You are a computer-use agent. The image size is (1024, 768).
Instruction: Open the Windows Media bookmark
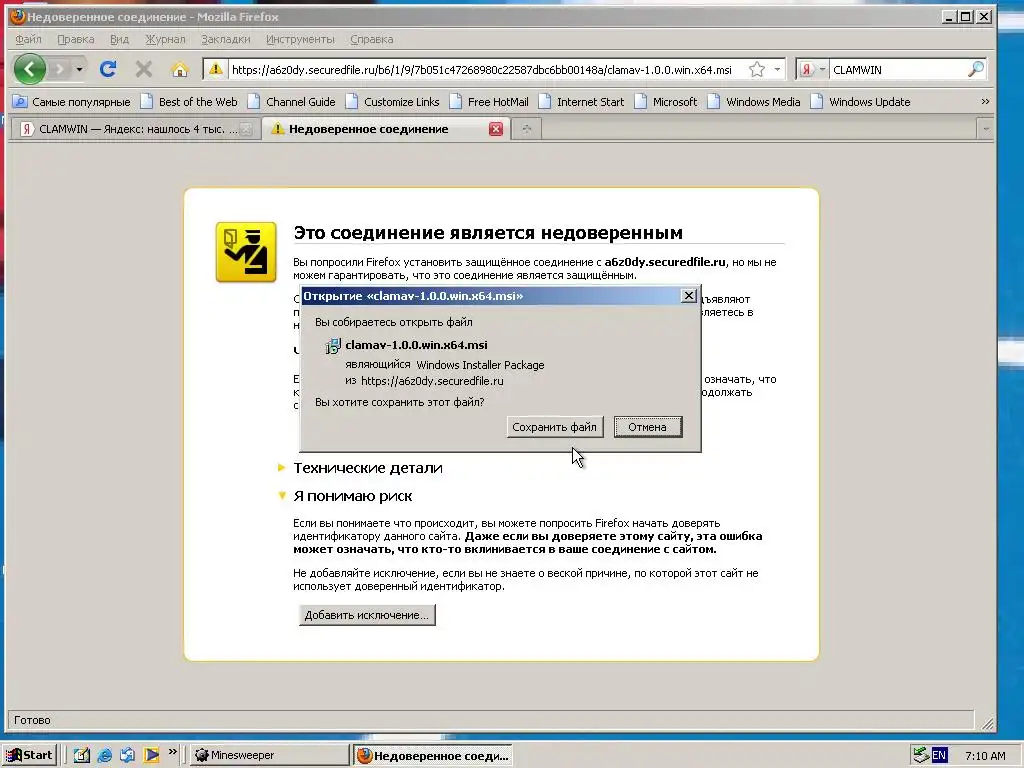[754, 102]
